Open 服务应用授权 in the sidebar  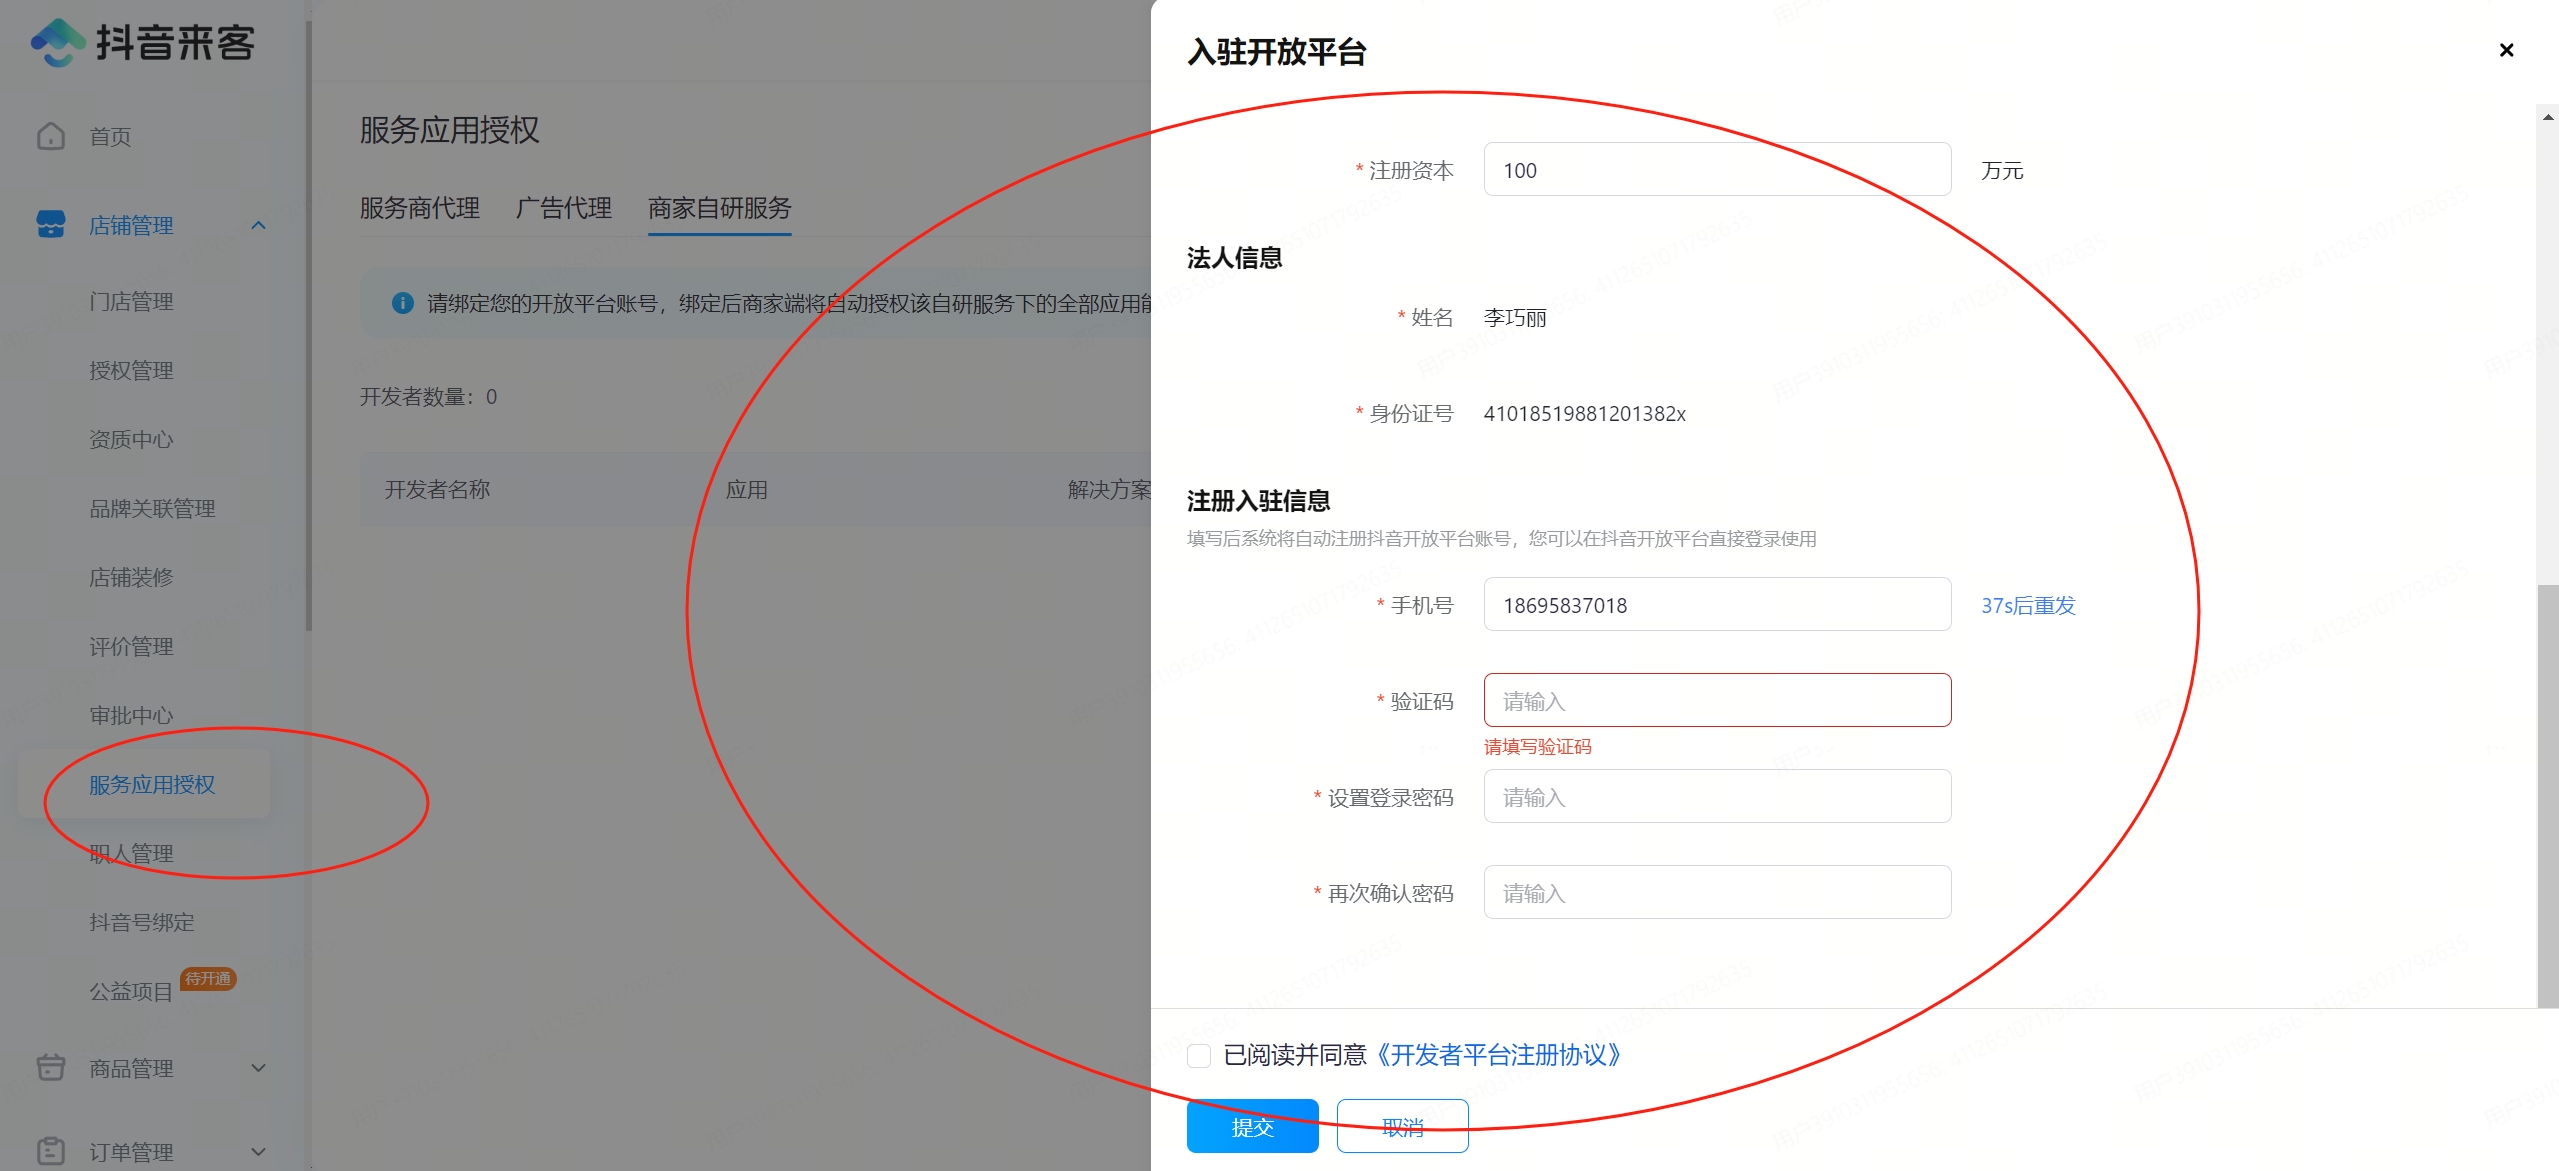[x=152, y=785]
